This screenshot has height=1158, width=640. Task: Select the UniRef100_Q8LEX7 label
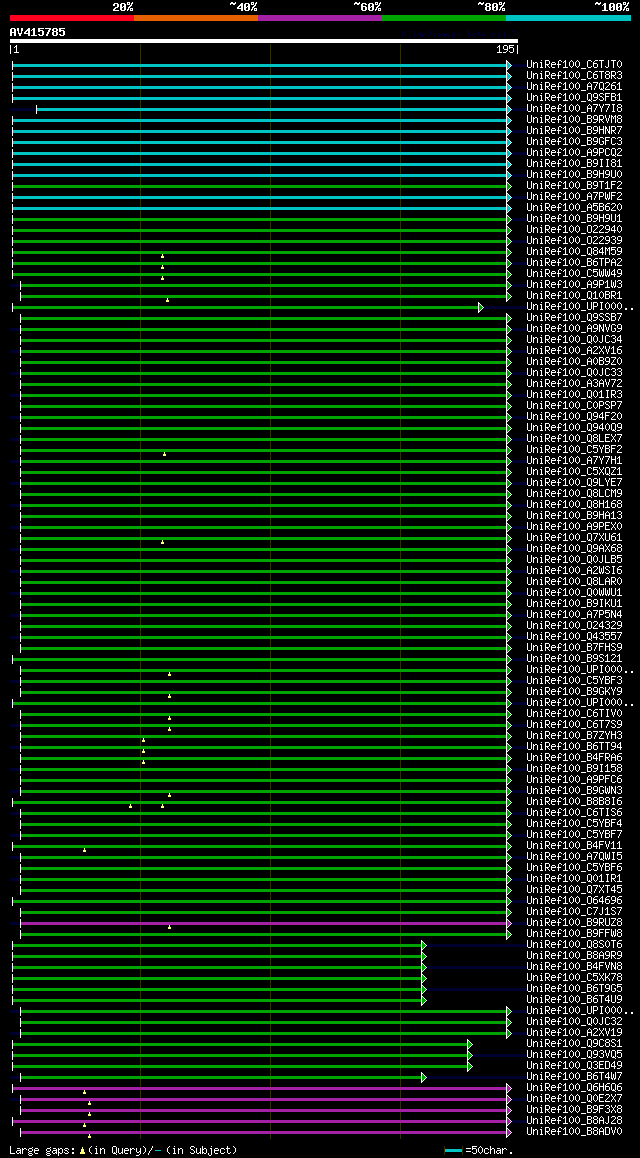click(574, 439)
